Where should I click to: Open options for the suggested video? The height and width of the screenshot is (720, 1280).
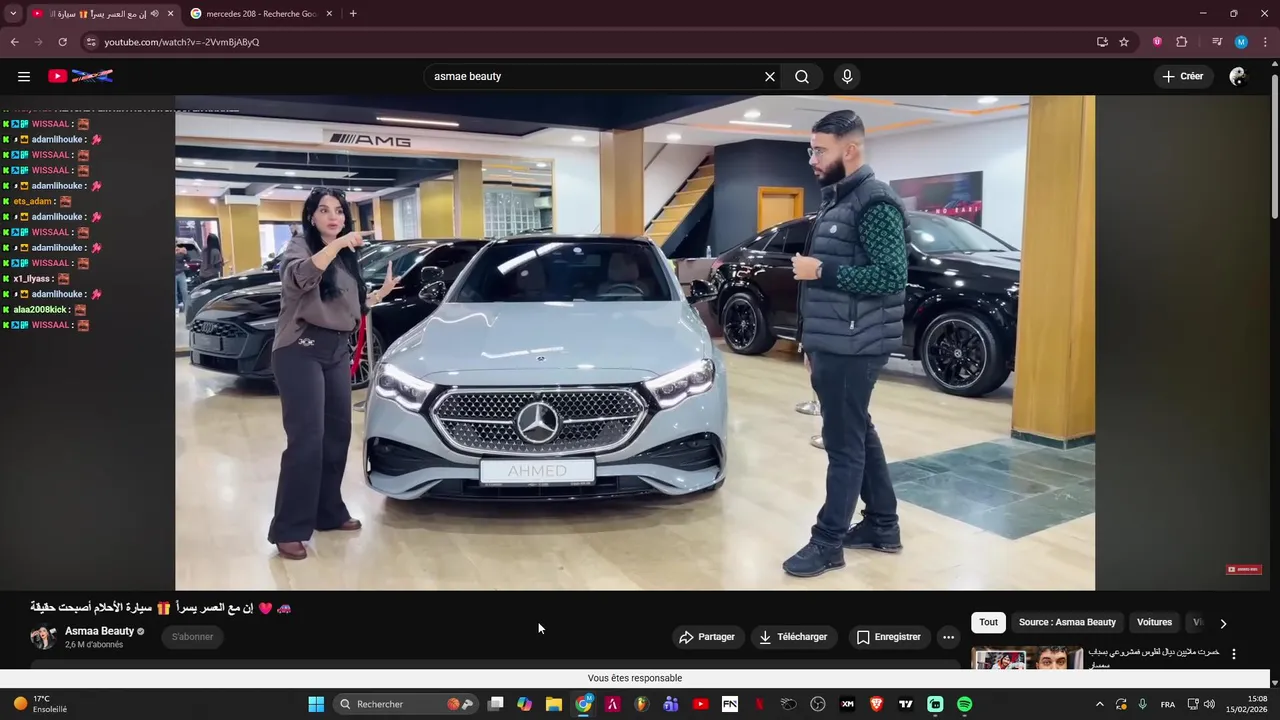(1233, 654)
